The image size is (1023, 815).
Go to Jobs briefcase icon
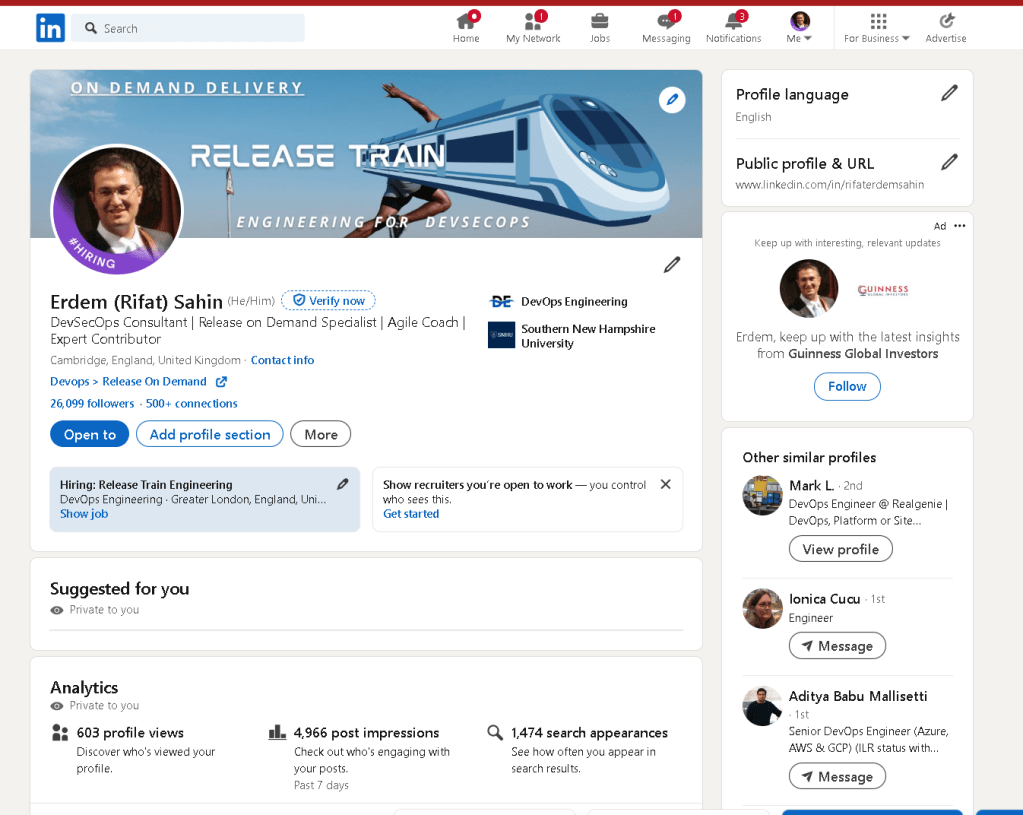pyautogui.click(x=600, y=22)
